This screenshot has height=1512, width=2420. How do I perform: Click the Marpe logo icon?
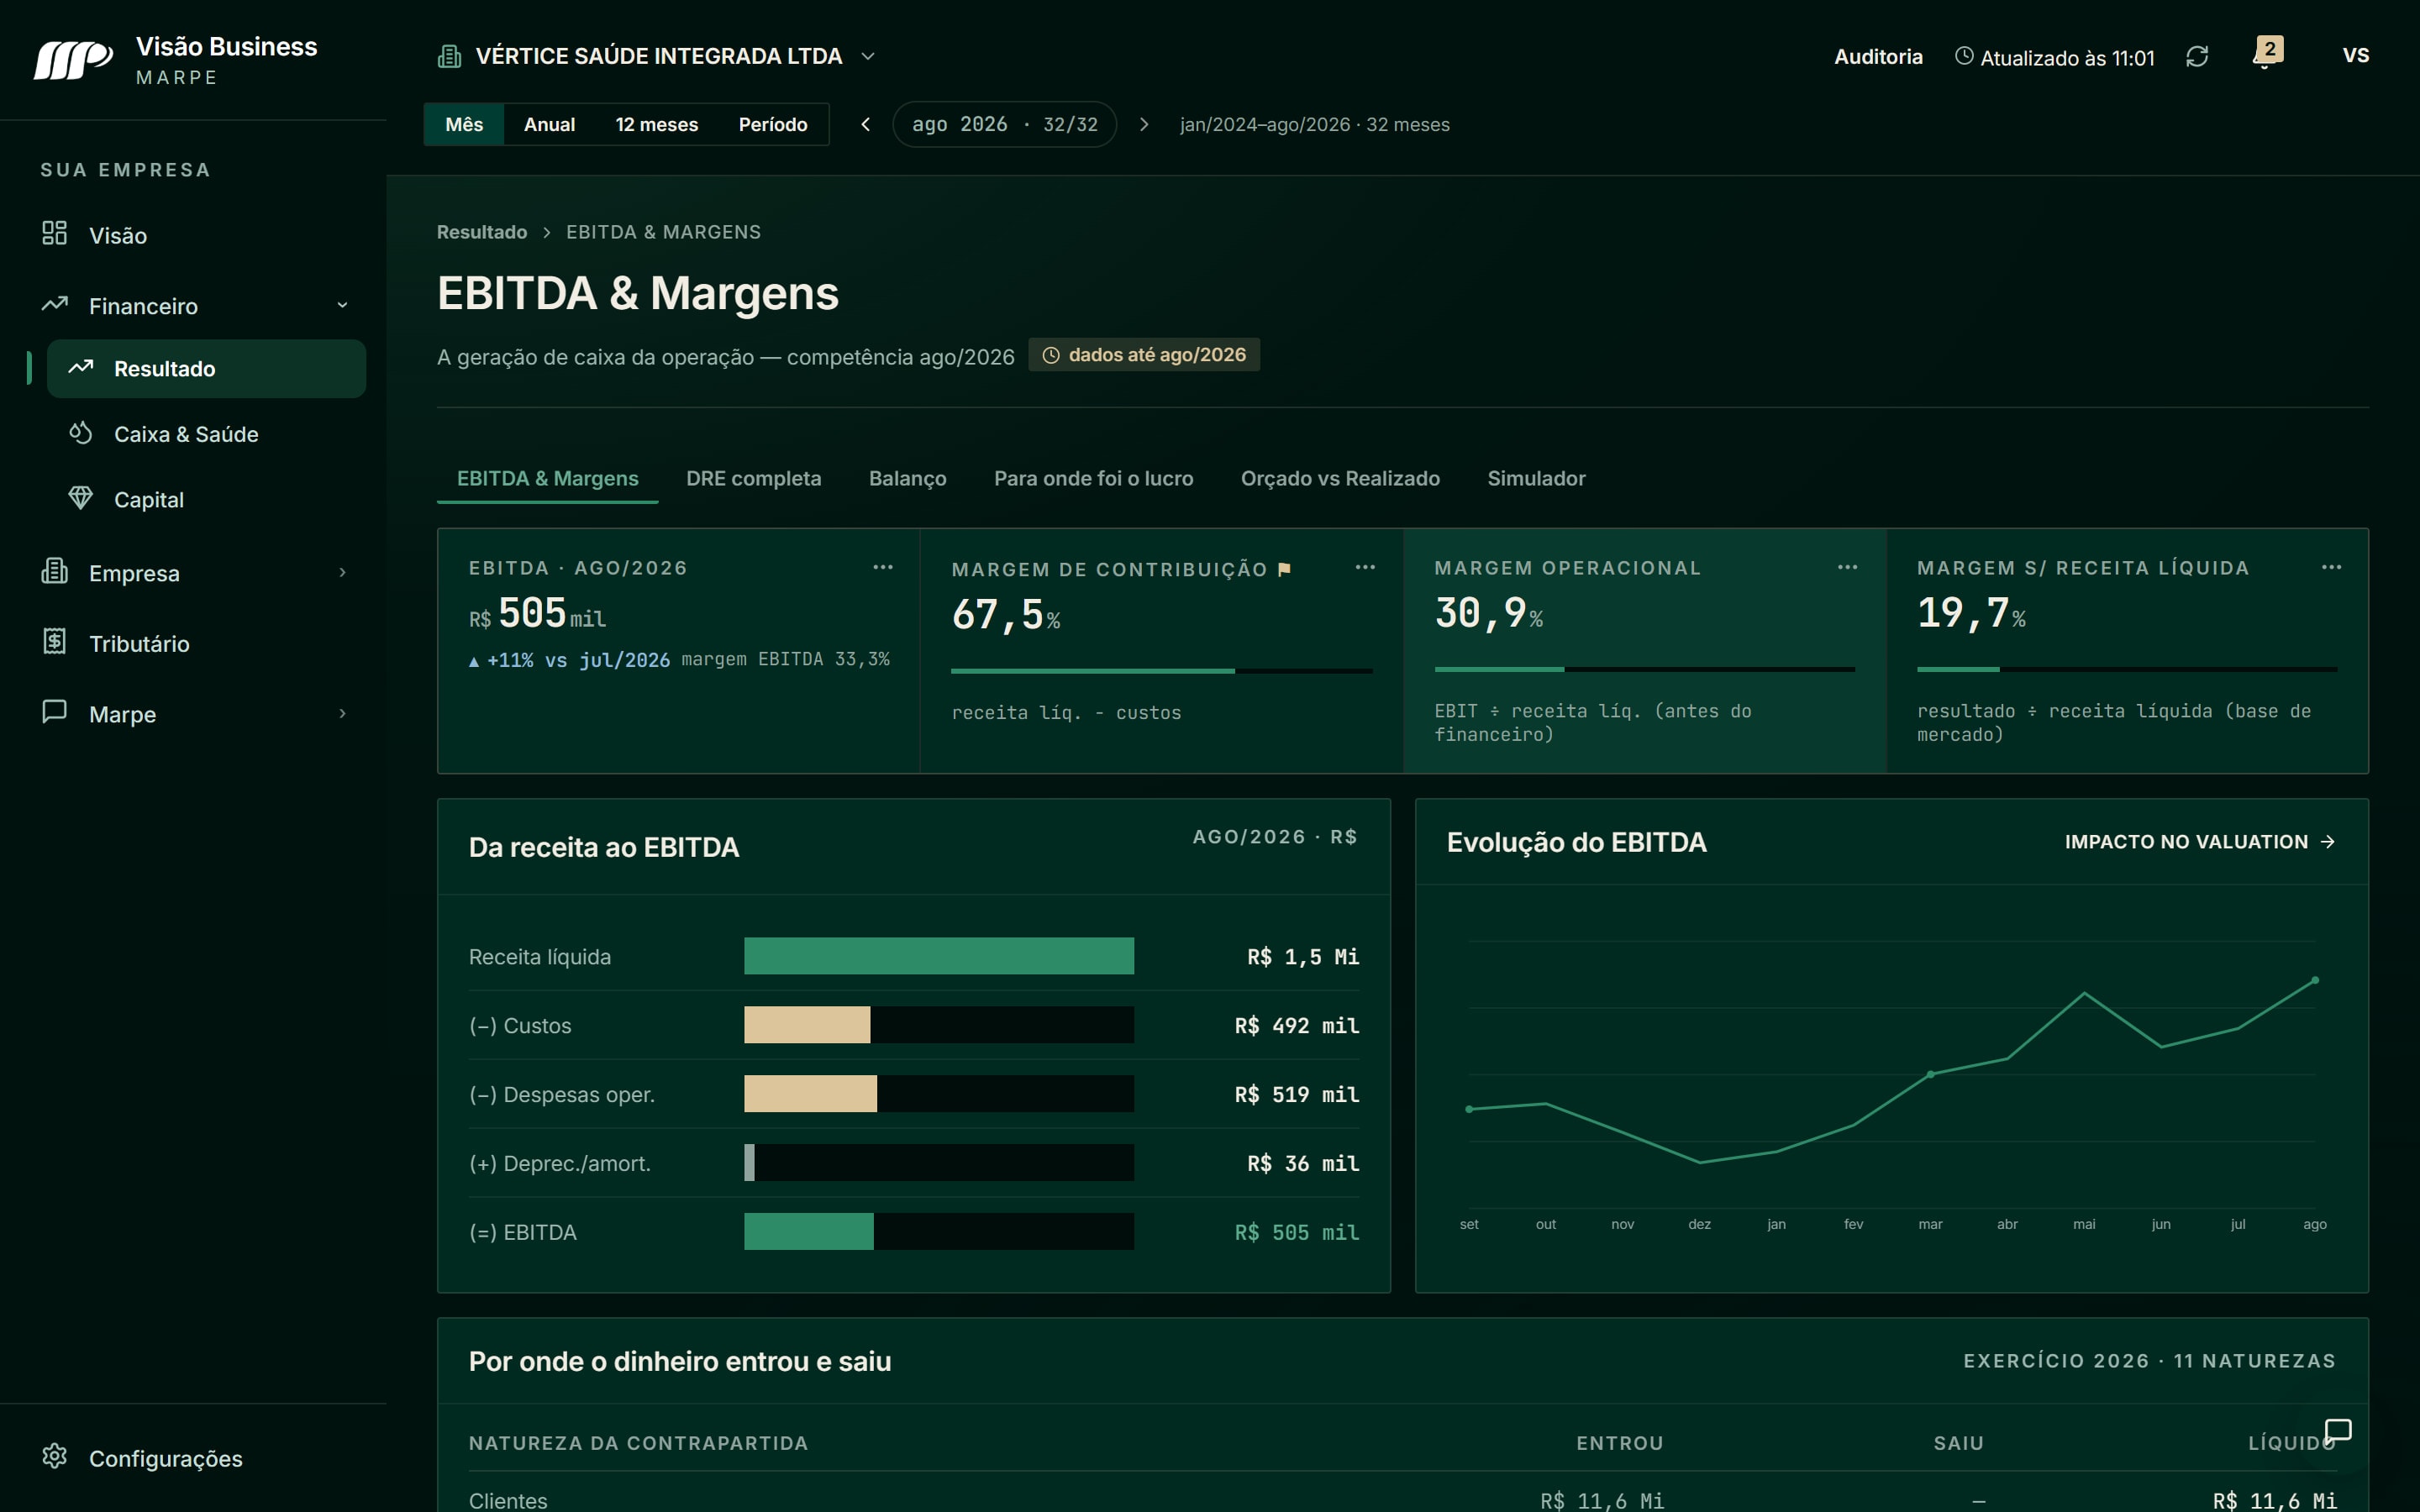[x=73, y=60]
